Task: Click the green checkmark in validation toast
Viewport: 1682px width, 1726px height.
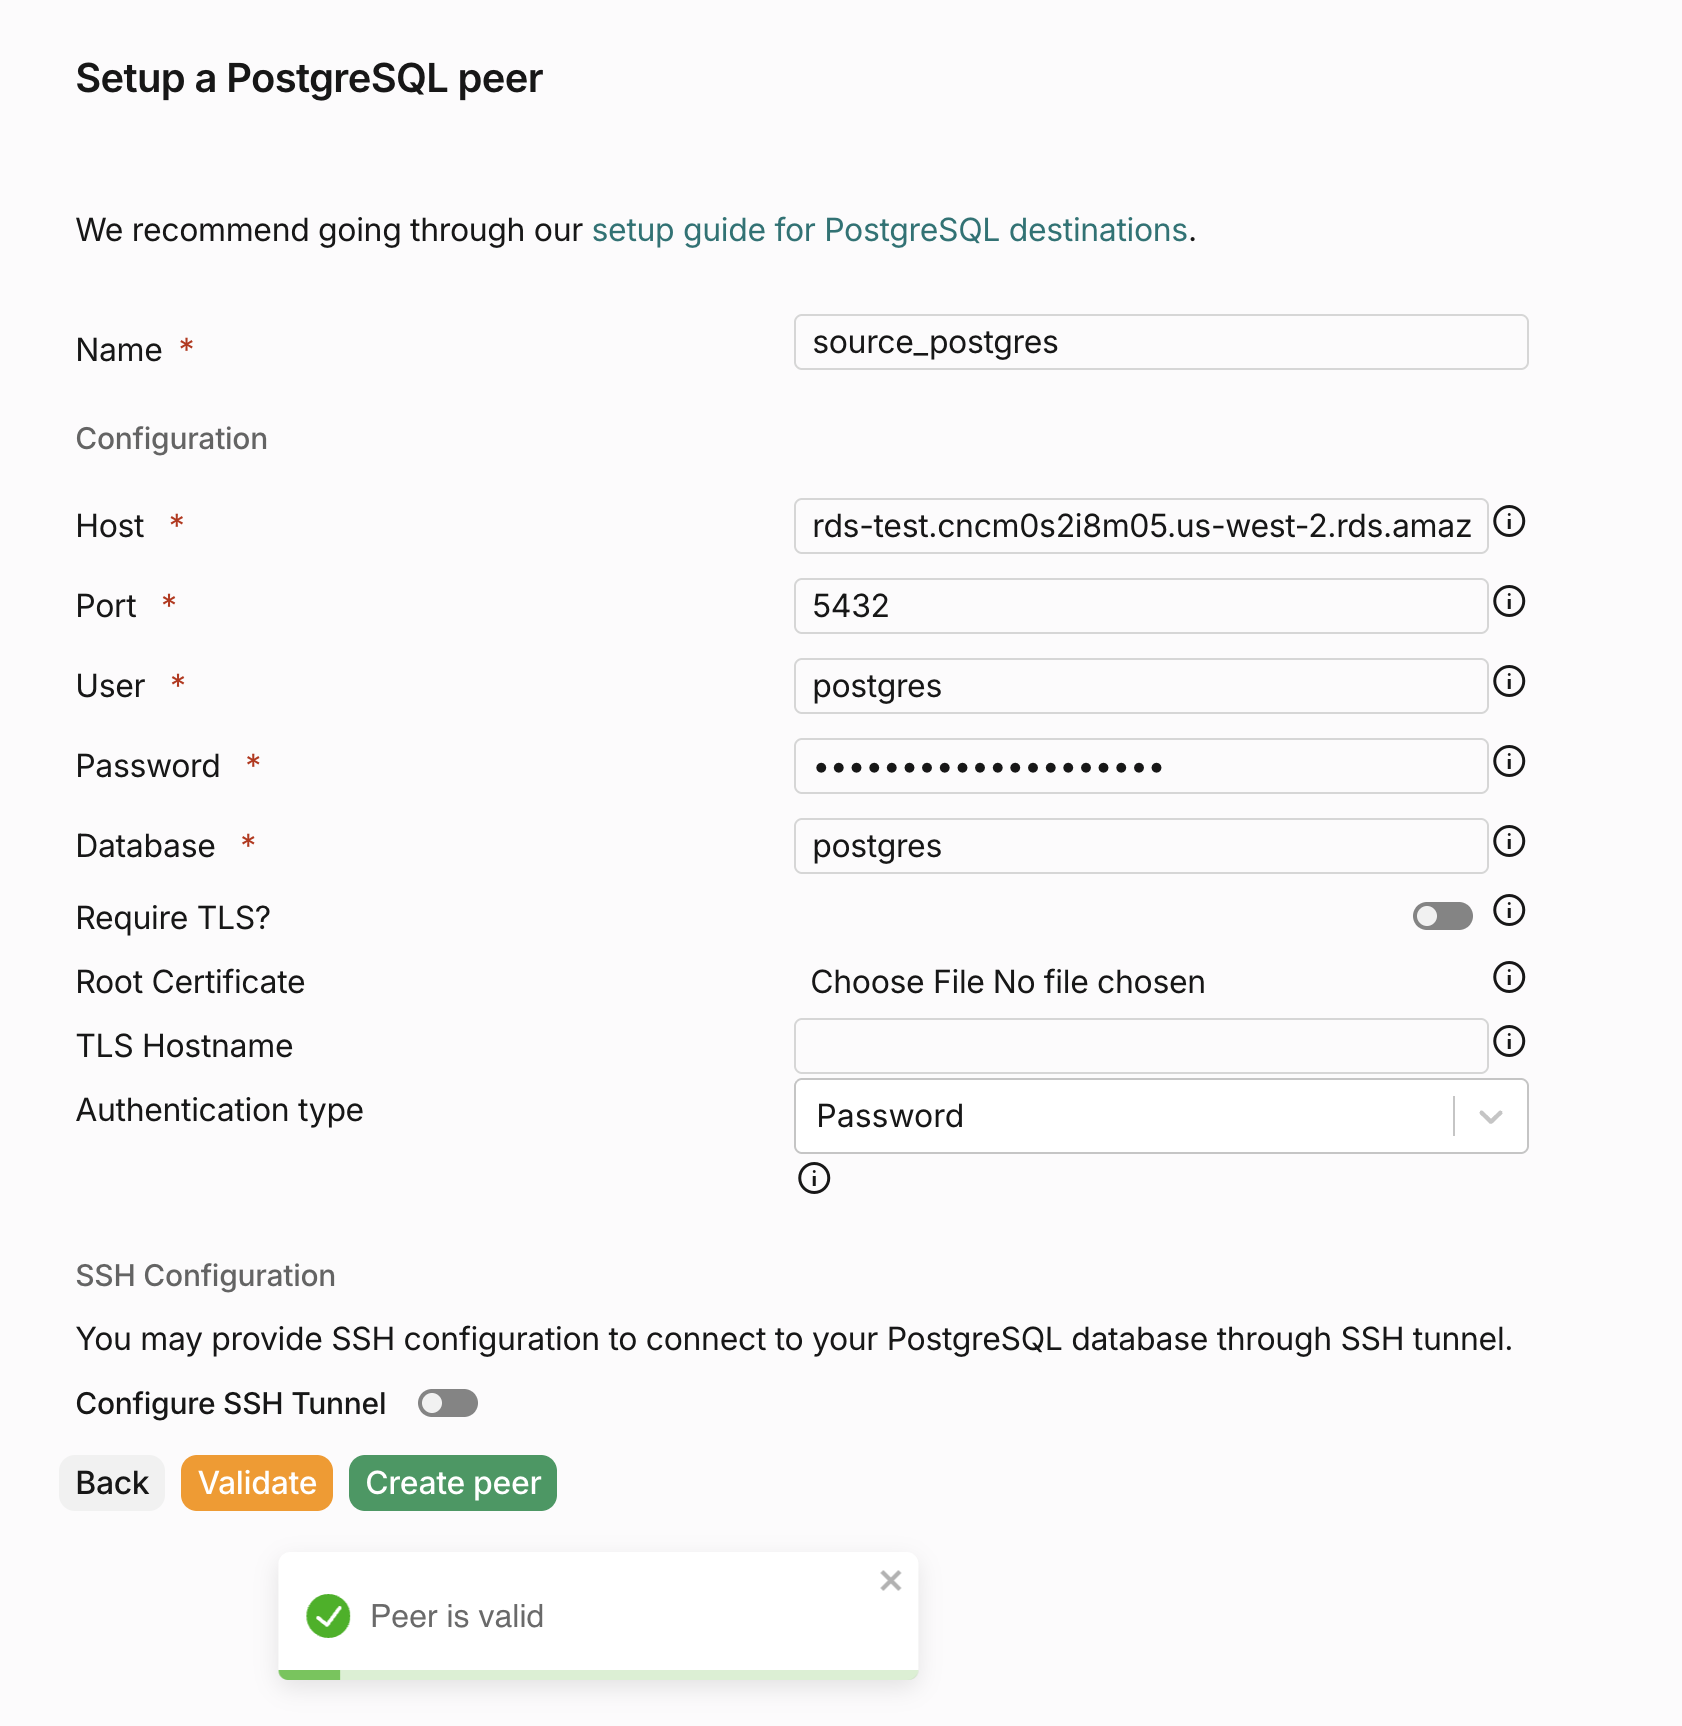Action: 328,1616
